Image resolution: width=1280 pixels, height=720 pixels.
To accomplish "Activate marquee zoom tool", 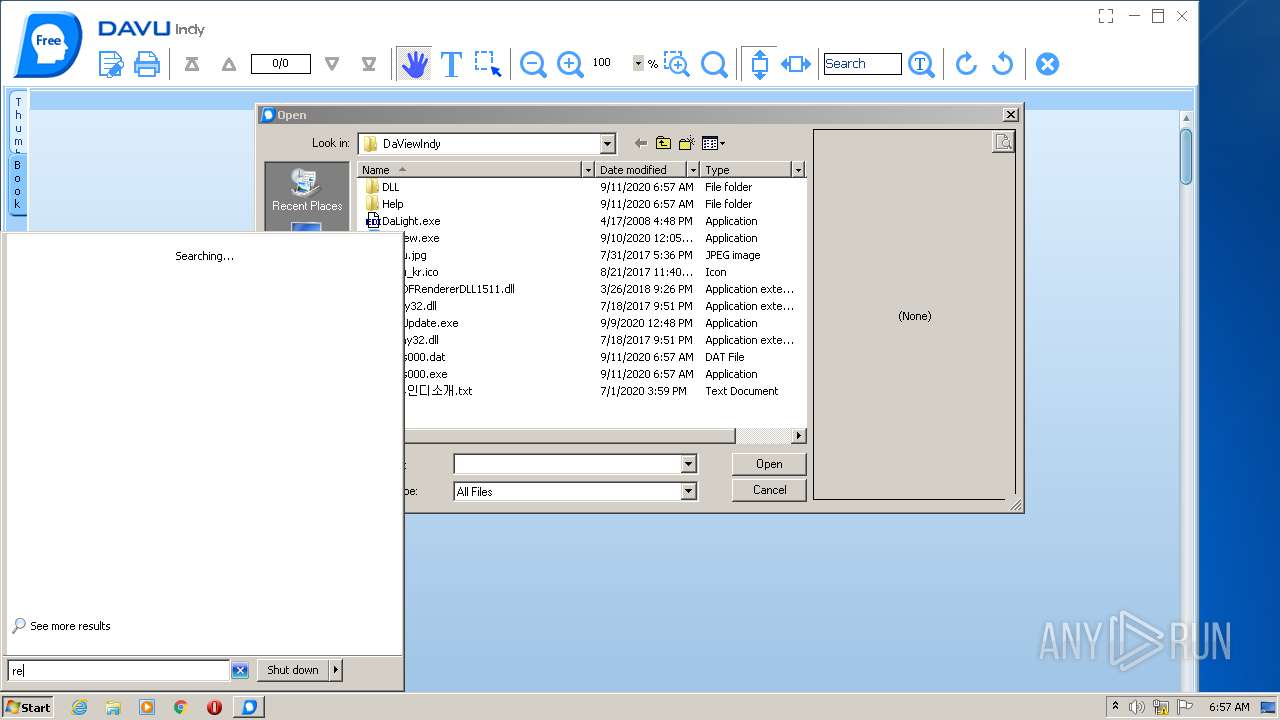I will pos(677,64).
